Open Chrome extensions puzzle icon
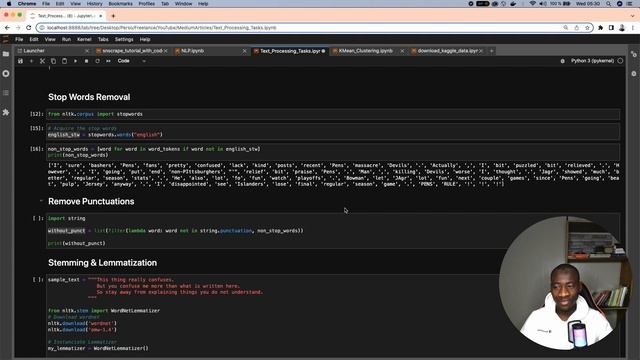 (600, 28)
